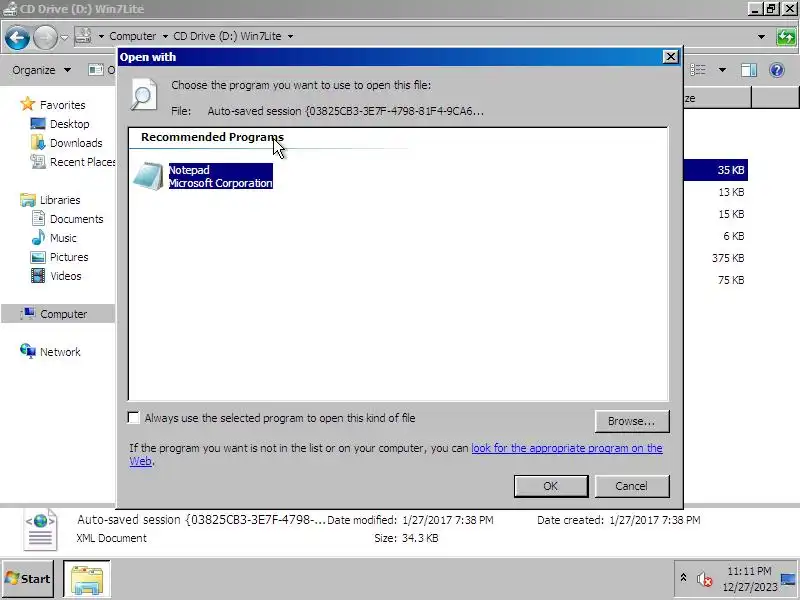Screen dimensions: 800x600
Task: Click the 375 KB file size cell
Action: click(728, 258)
